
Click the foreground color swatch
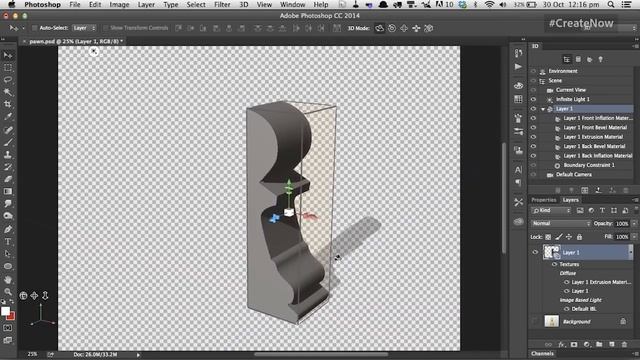[5, 311]
